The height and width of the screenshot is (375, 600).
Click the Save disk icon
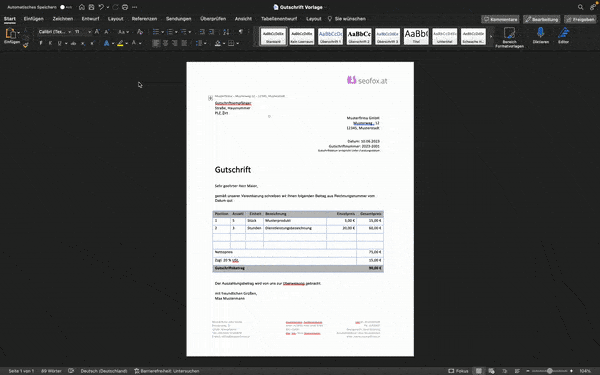pyautogui.click(x=91, y=7)
